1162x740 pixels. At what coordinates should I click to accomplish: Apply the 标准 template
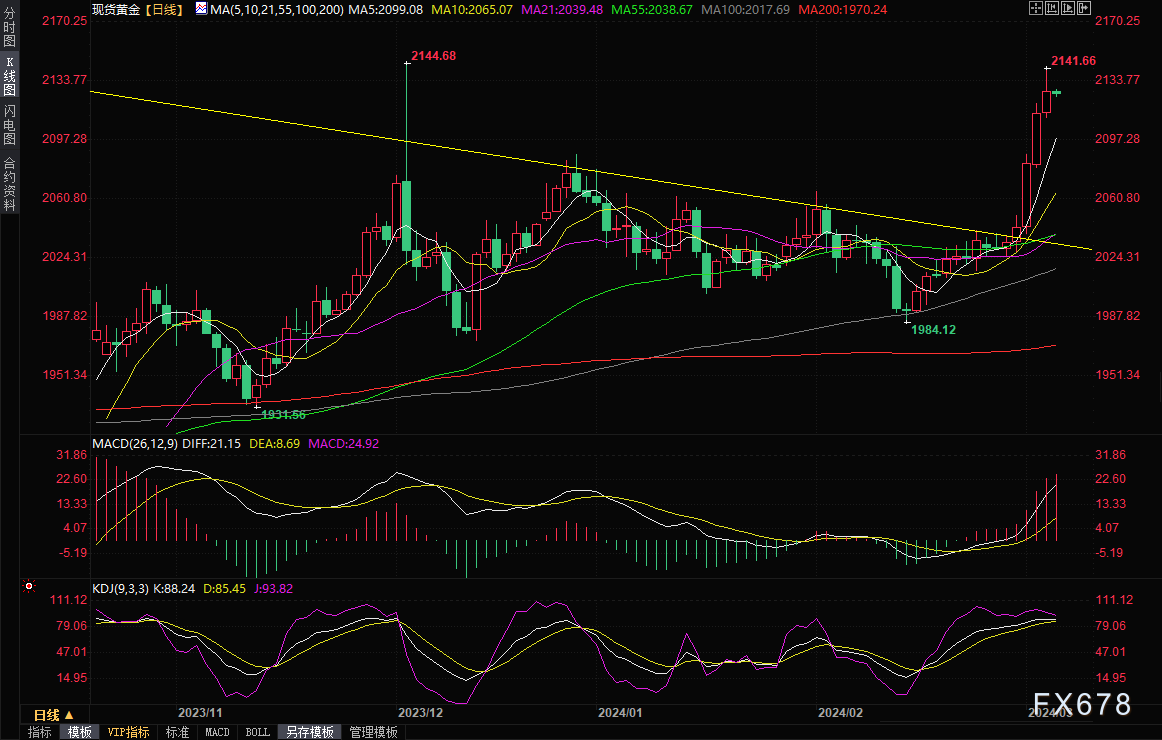click(x=177, y=732)
